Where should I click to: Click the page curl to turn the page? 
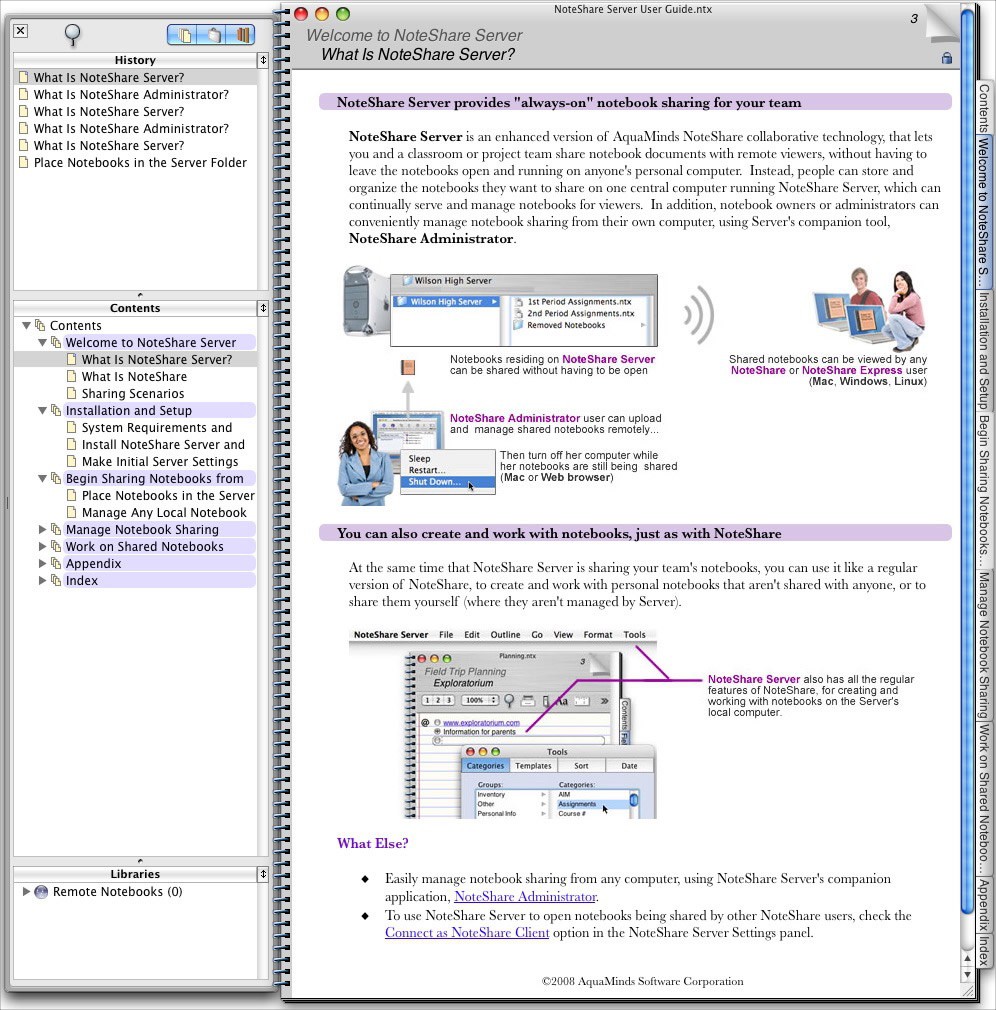[x=941, y=24]
